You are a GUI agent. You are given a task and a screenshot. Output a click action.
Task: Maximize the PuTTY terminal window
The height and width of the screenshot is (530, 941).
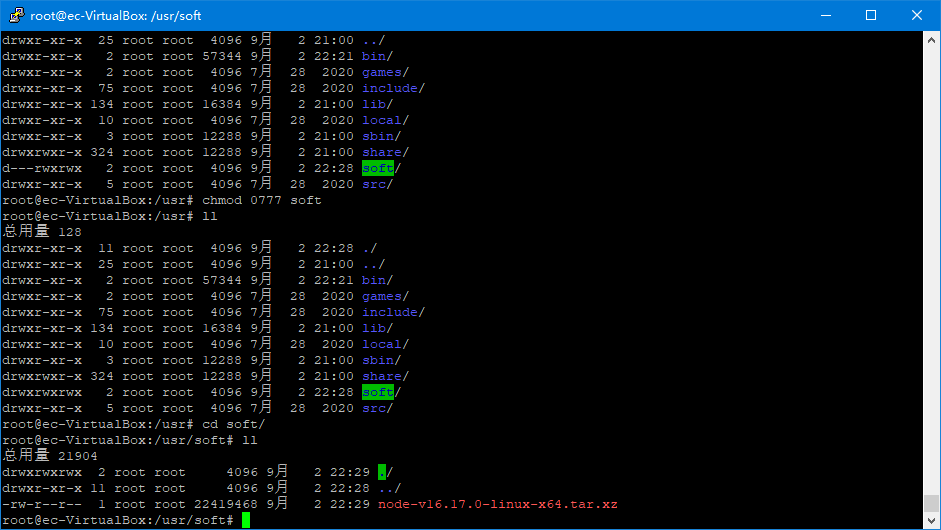(871, 15)
